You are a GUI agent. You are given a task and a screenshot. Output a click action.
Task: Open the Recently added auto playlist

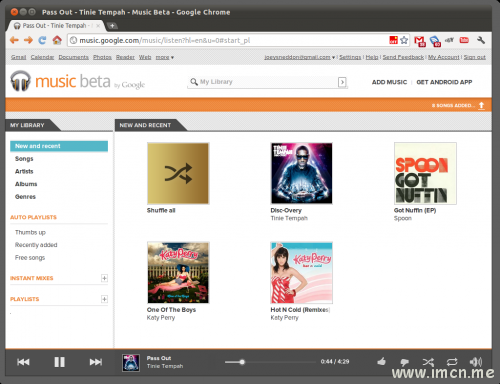[36, 245]
